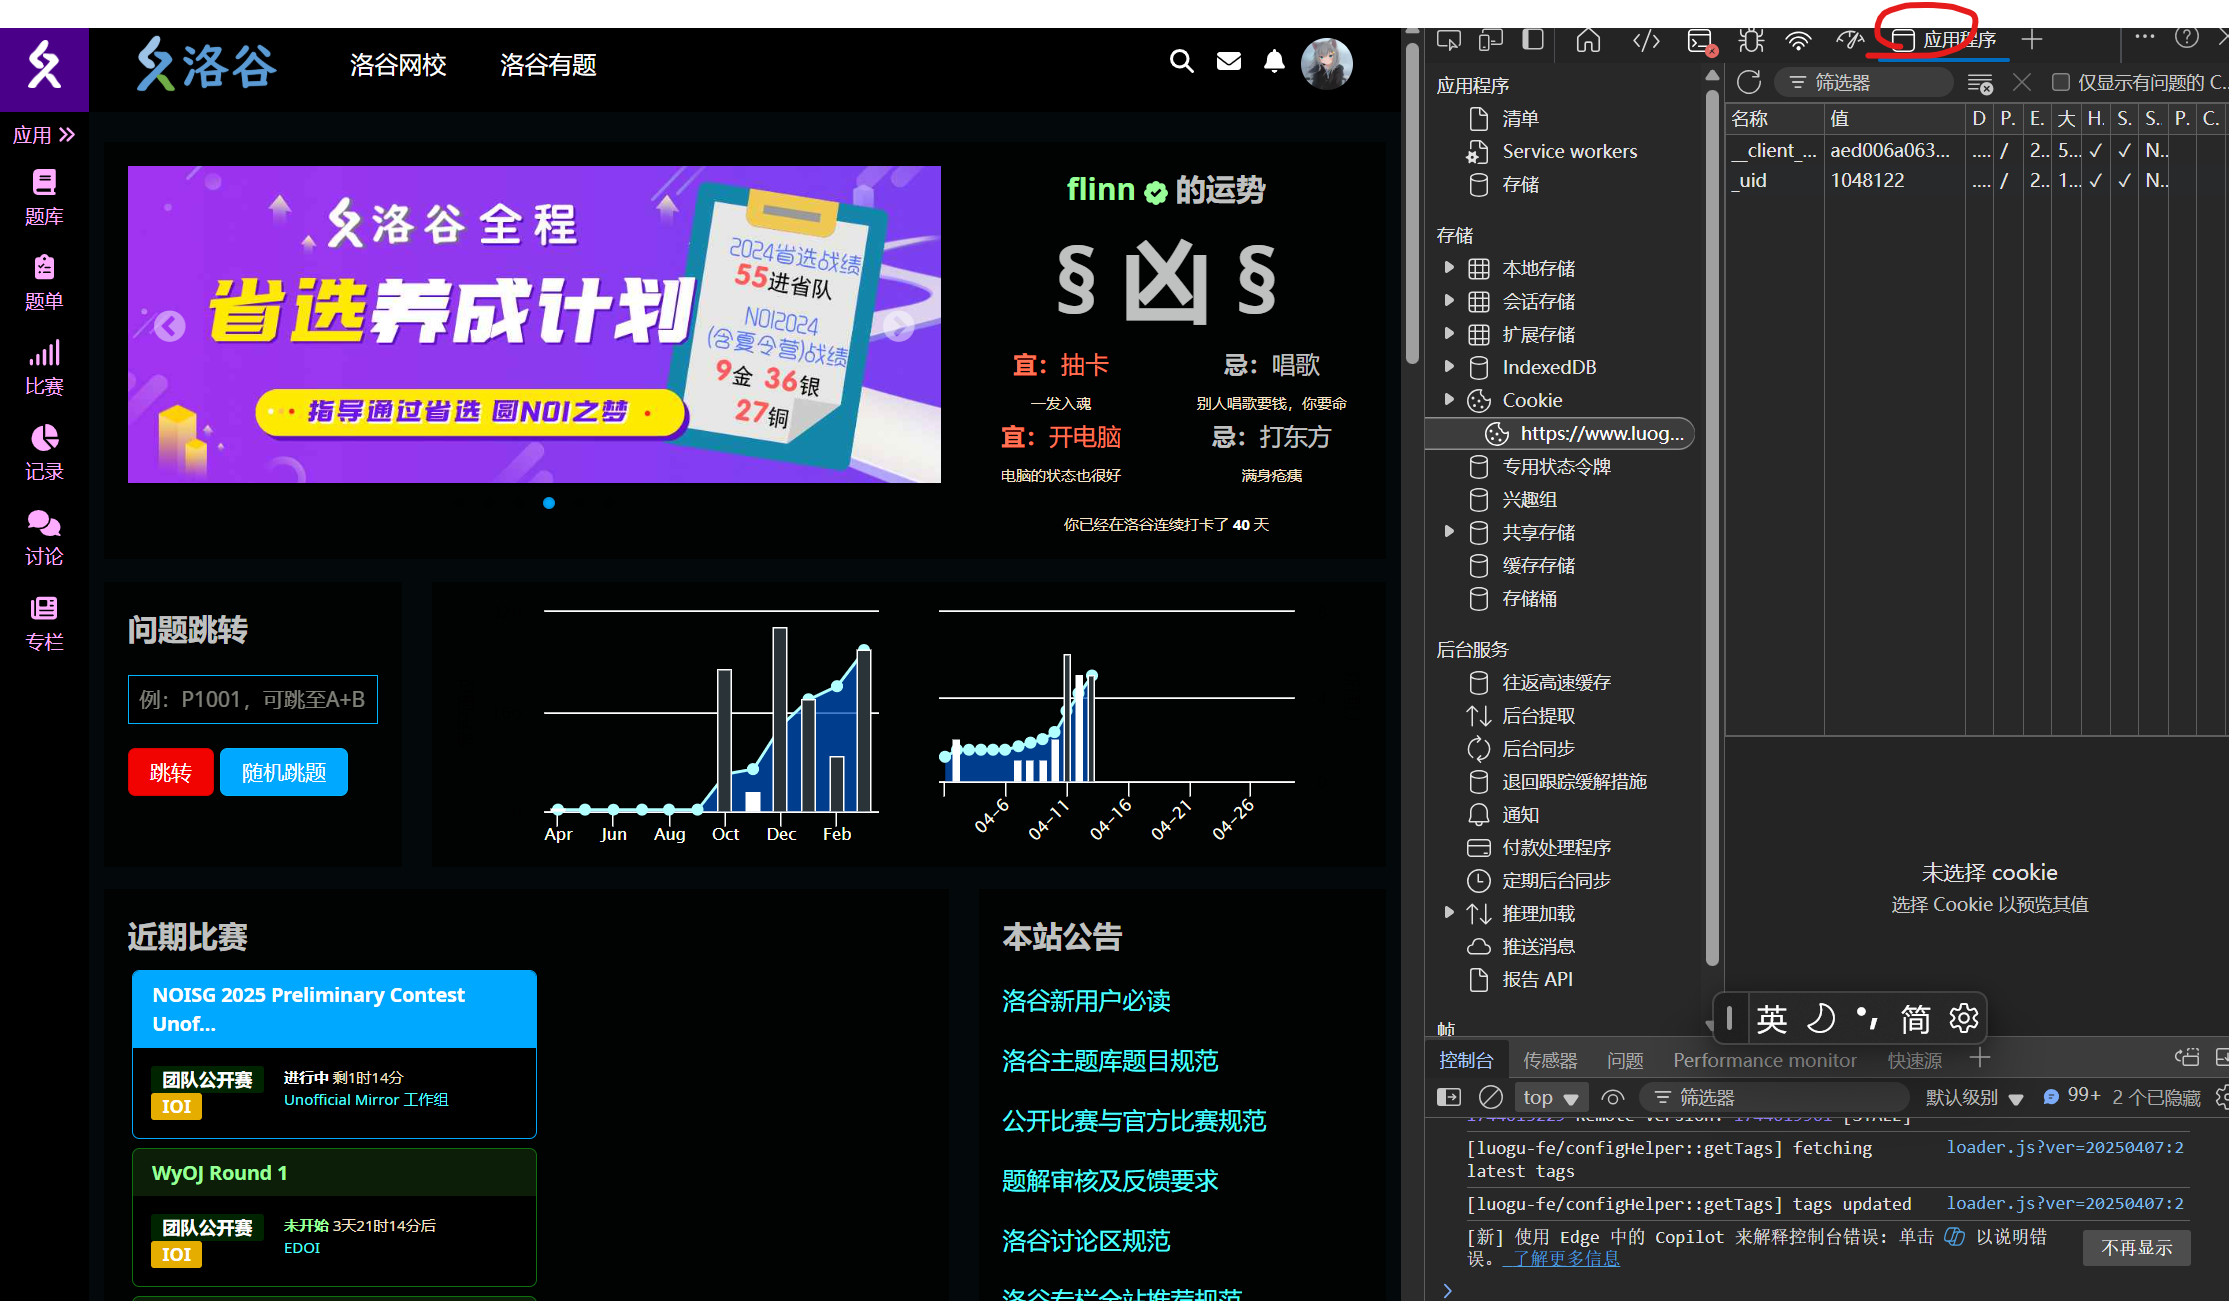
Task: Open the DevTools Welcome home tab
Action: [1588, 40]
